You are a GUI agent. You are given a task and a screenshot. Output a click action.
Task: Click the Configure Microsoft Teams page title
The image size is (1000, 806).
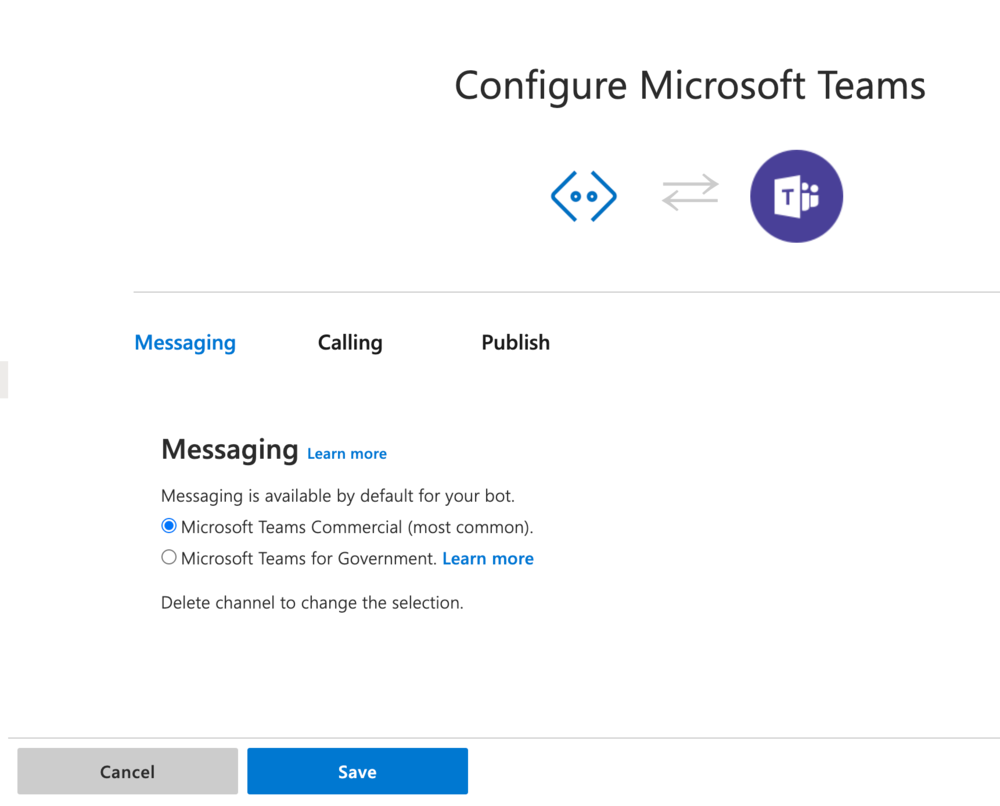[x=689, y=86]
